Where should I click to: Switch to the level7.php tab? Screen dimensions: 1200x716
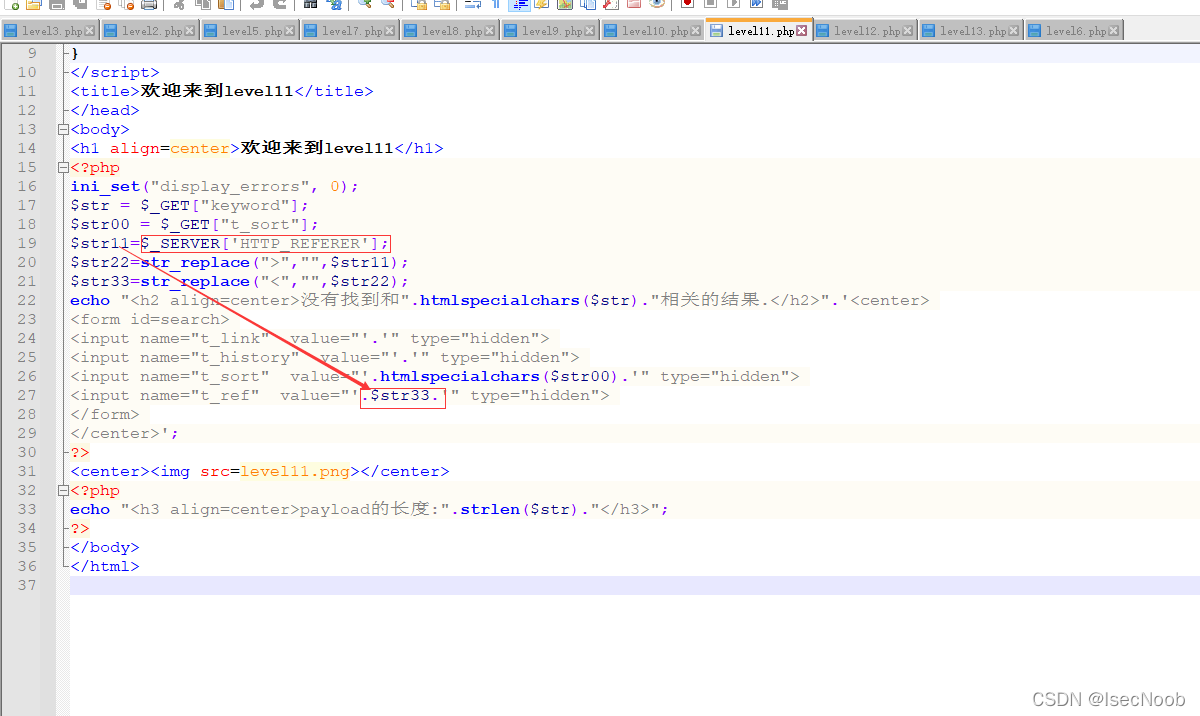[350, 31]
